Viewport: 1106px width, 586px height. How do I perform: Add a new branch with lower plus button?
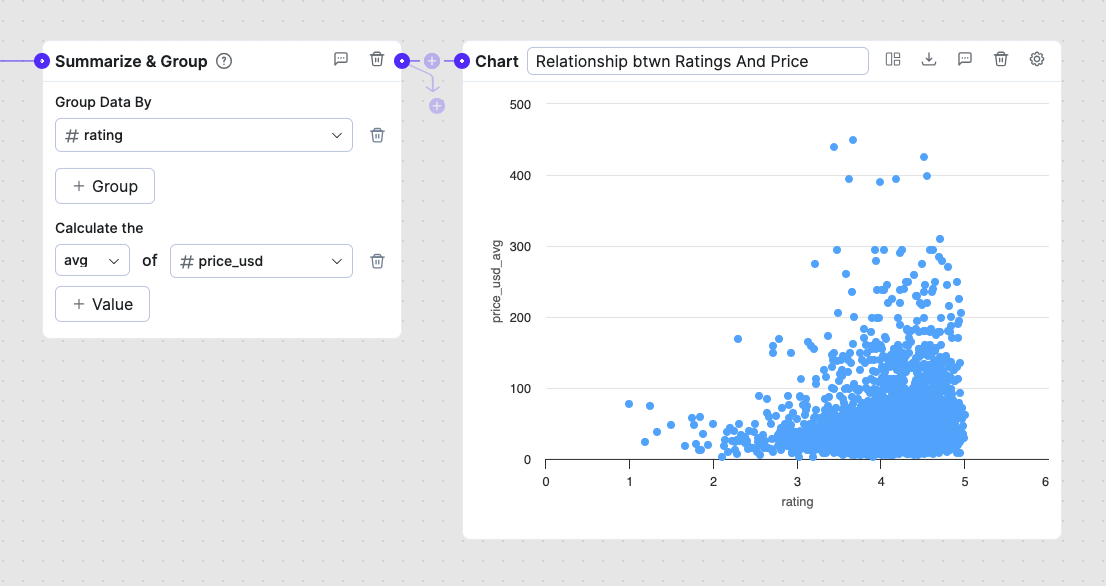coord(437,106)
